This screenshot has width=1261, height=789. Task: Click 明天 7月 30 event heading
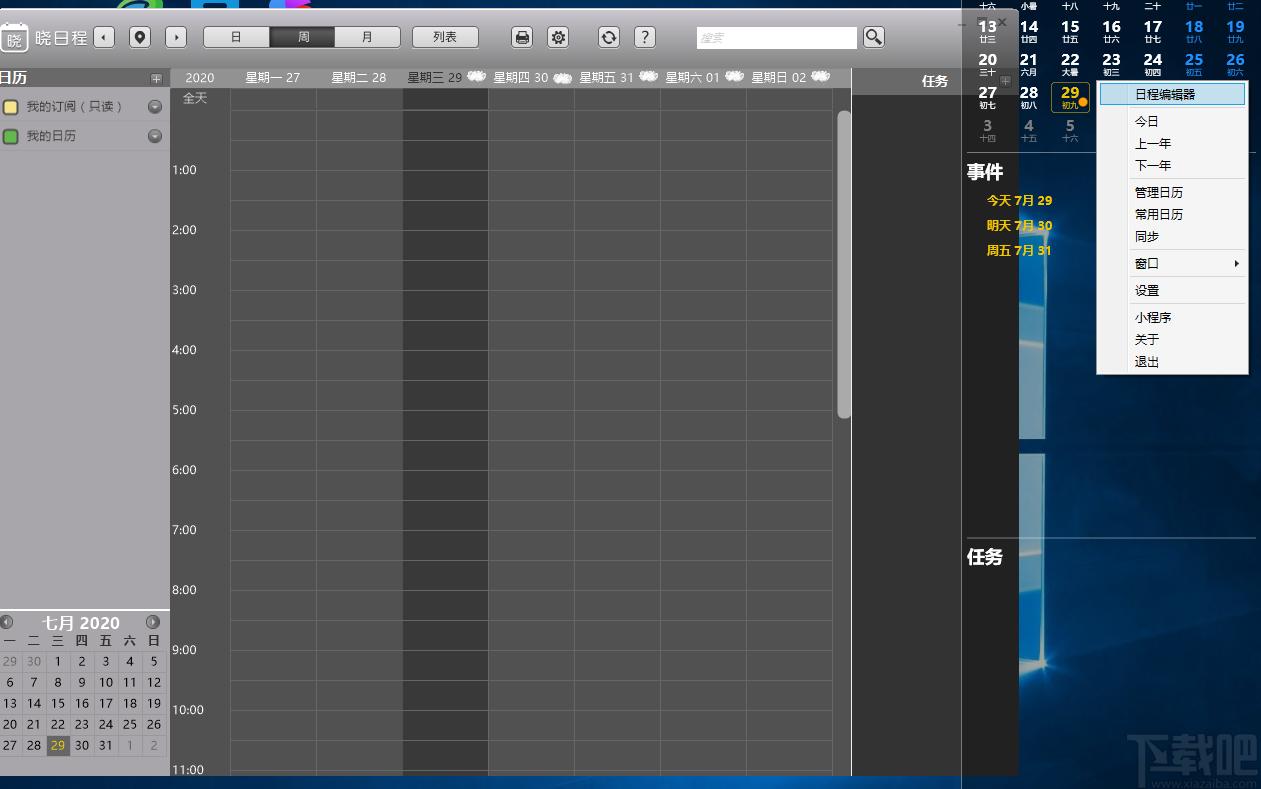[x=1019, y=225]
